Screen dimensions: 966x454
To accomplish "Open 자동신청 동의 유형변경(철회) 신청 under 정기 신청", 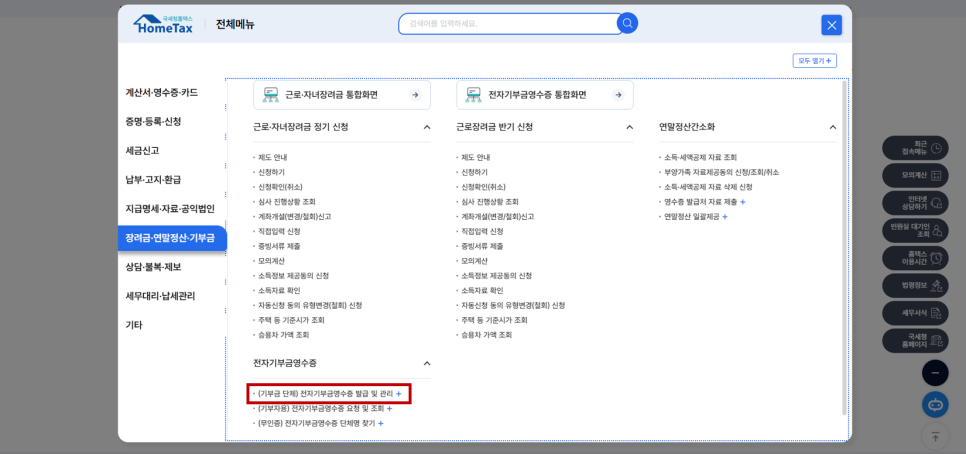I will pos(310,306).
